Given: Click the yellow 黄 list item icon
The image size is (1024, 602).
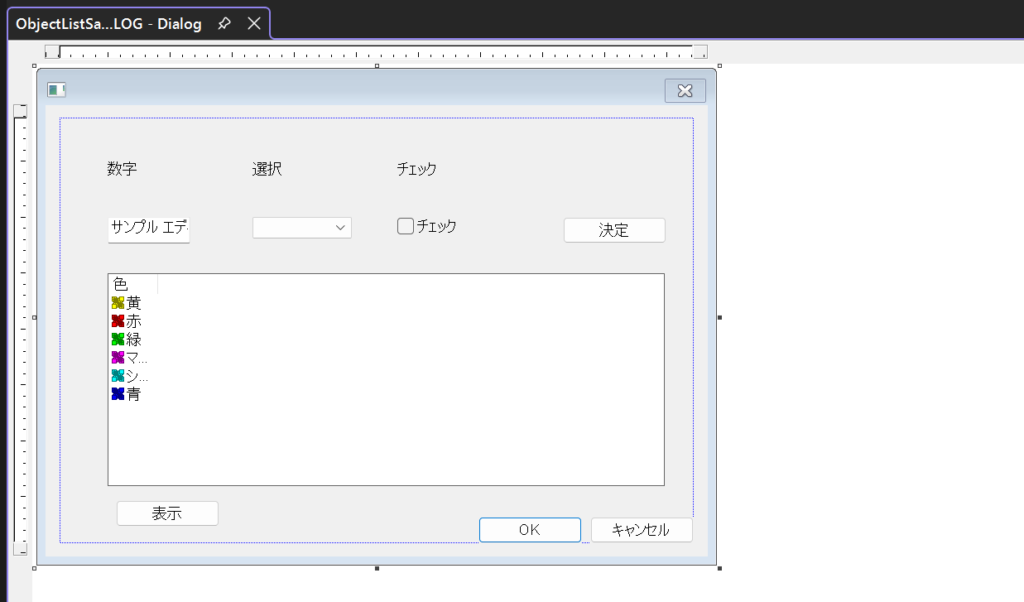Looking at the screenshot, I should pyautogui.click(x=118, y=303).
